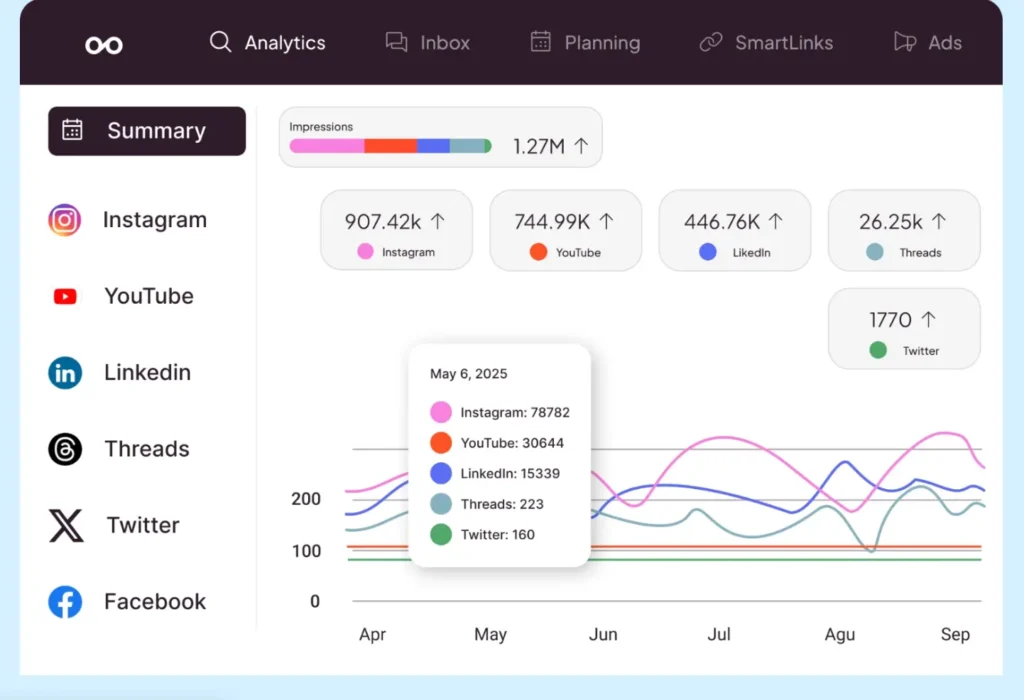Click the YouTube play icon
Viewport: 1024px width, 700px height.
[64, 296]
